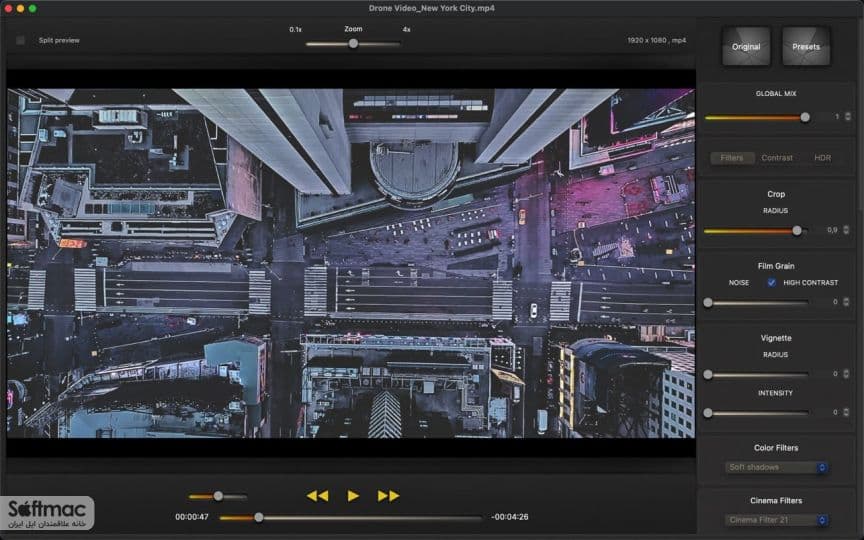This screenshot has height=540, width=864.
Task: Play the drone video
Action: coord(353,496)
